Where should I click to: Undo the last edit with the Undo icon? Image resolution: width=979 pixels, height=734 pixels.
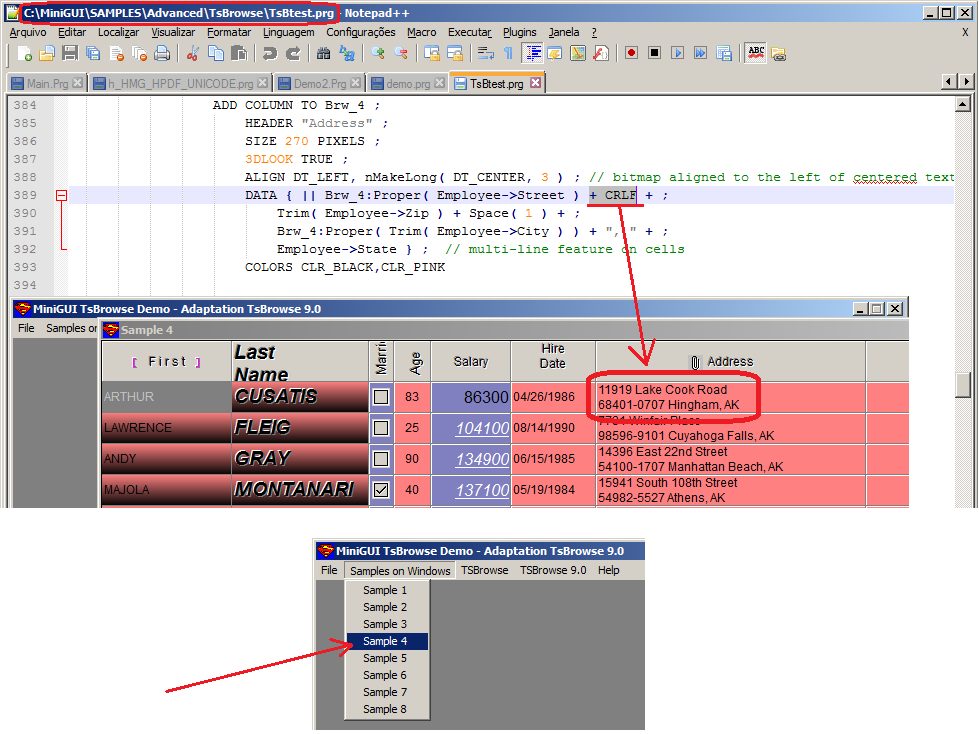(269, 54)
